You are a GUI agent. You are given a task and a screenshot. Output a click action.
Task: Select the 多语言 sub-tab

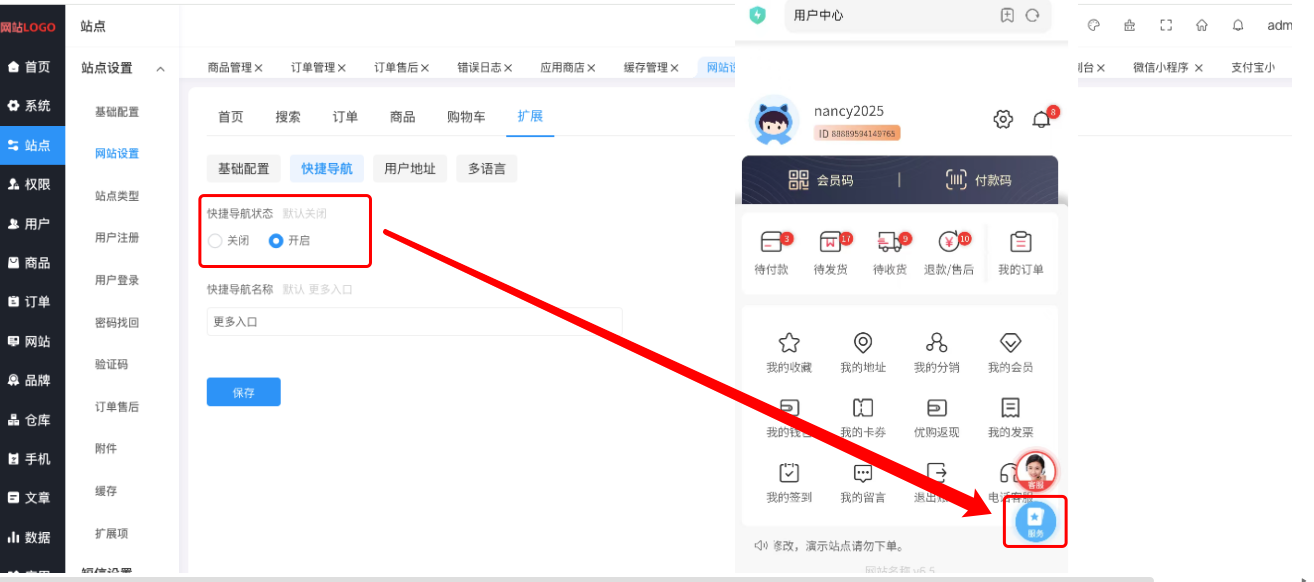coord(486,169)
